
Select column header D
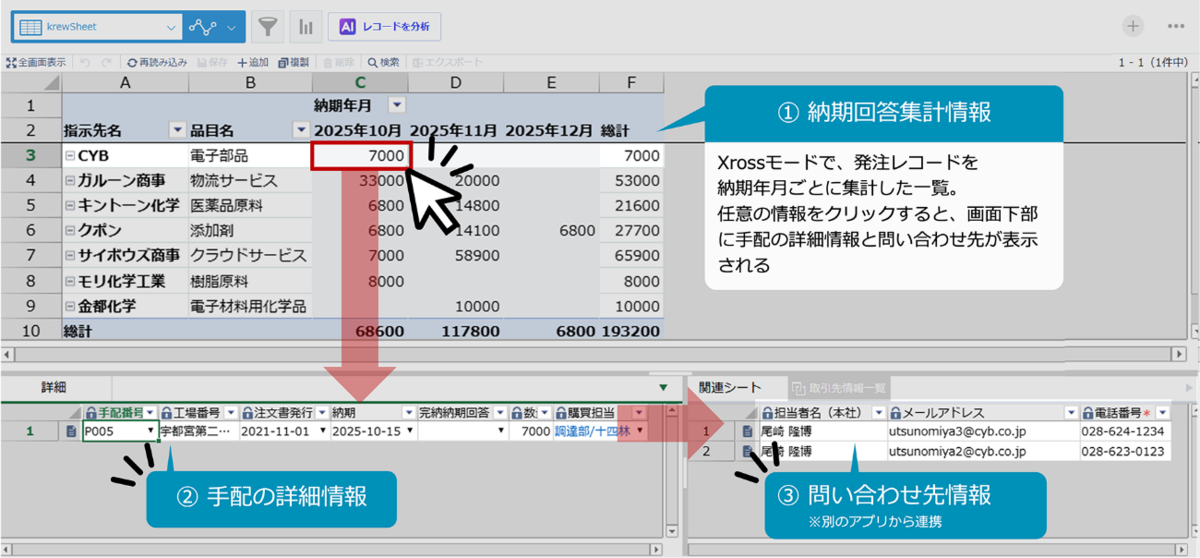click(456, 82)
